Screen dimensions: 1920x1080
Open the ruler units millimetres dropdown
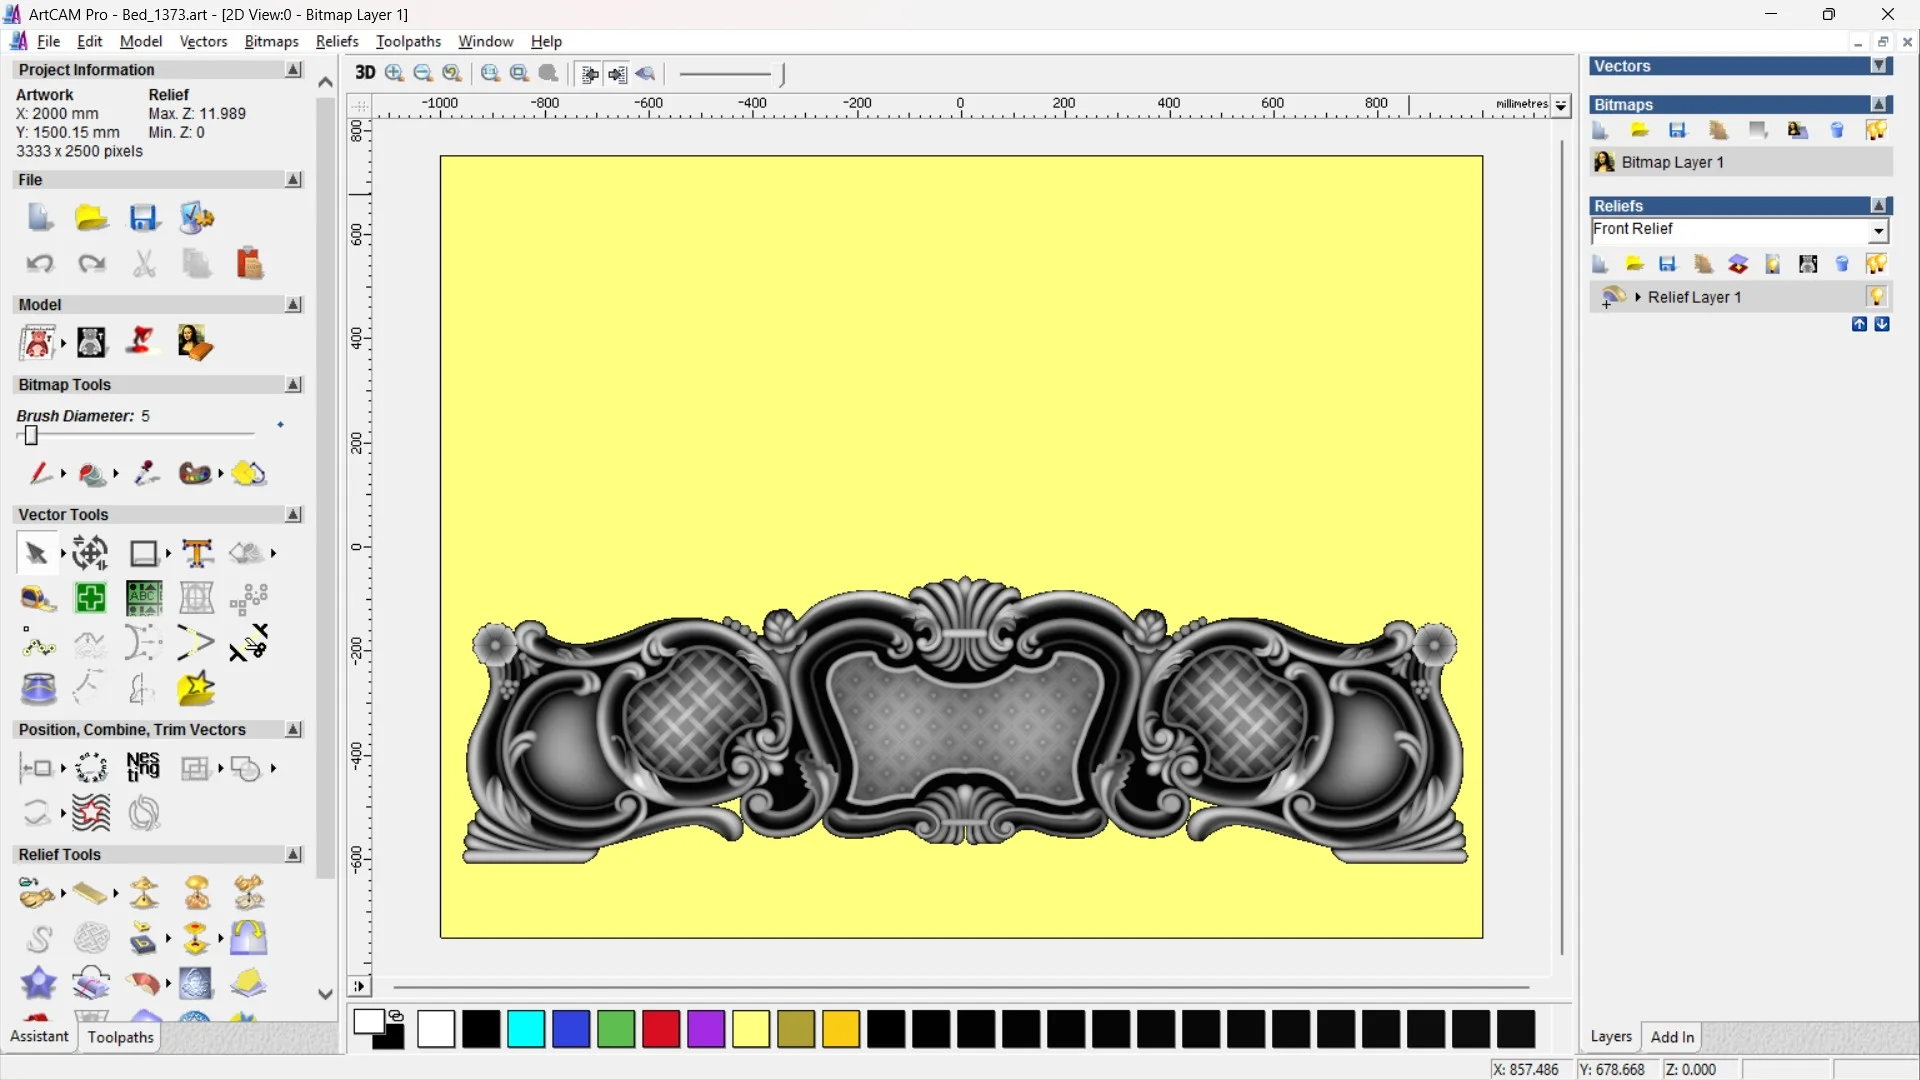pos(1560,105)
